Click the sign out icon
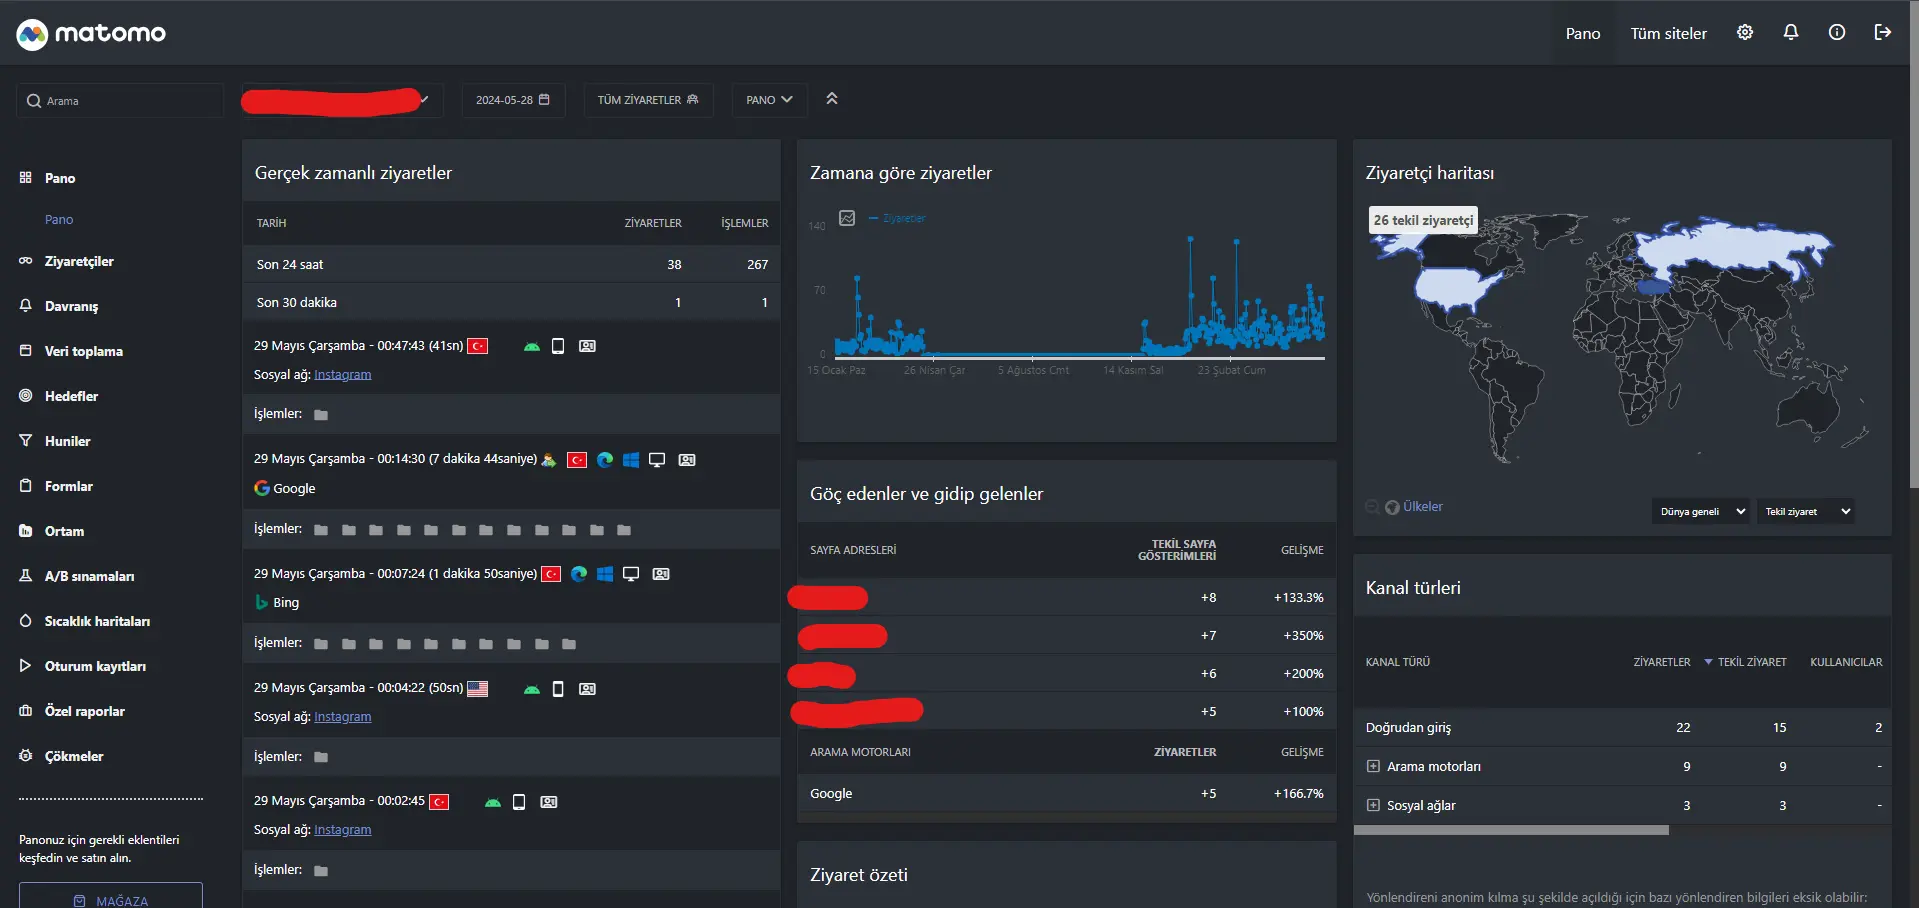The width and height of the screenshot is (1919, 908). [x=1883, y=33]
